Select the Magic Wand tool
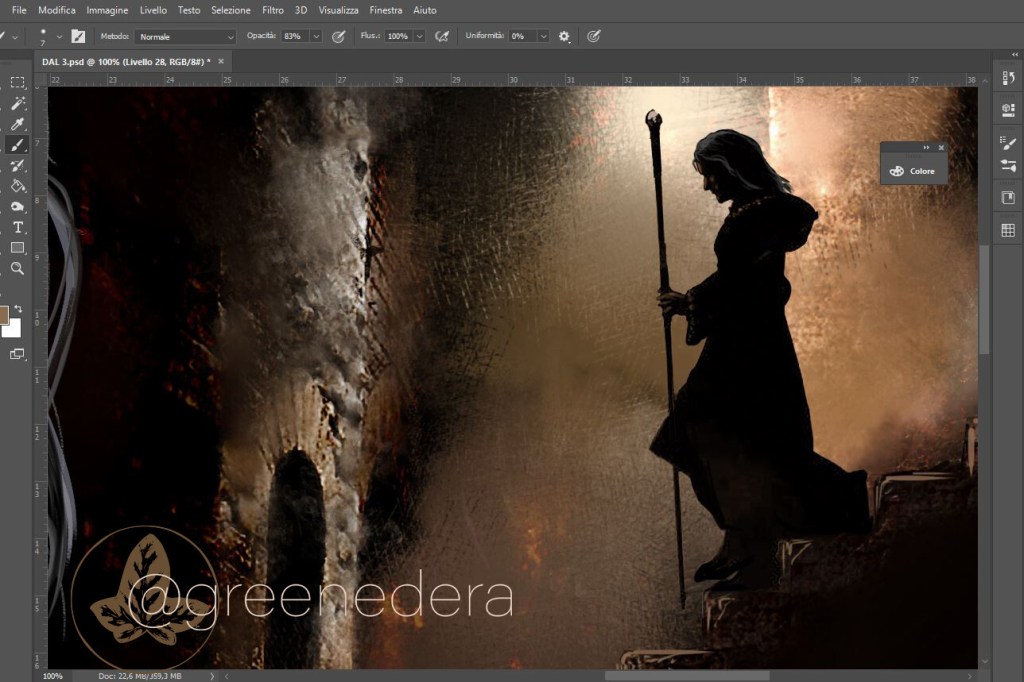1024x682 pixels. pyautogui.click(x=17, y=104)
